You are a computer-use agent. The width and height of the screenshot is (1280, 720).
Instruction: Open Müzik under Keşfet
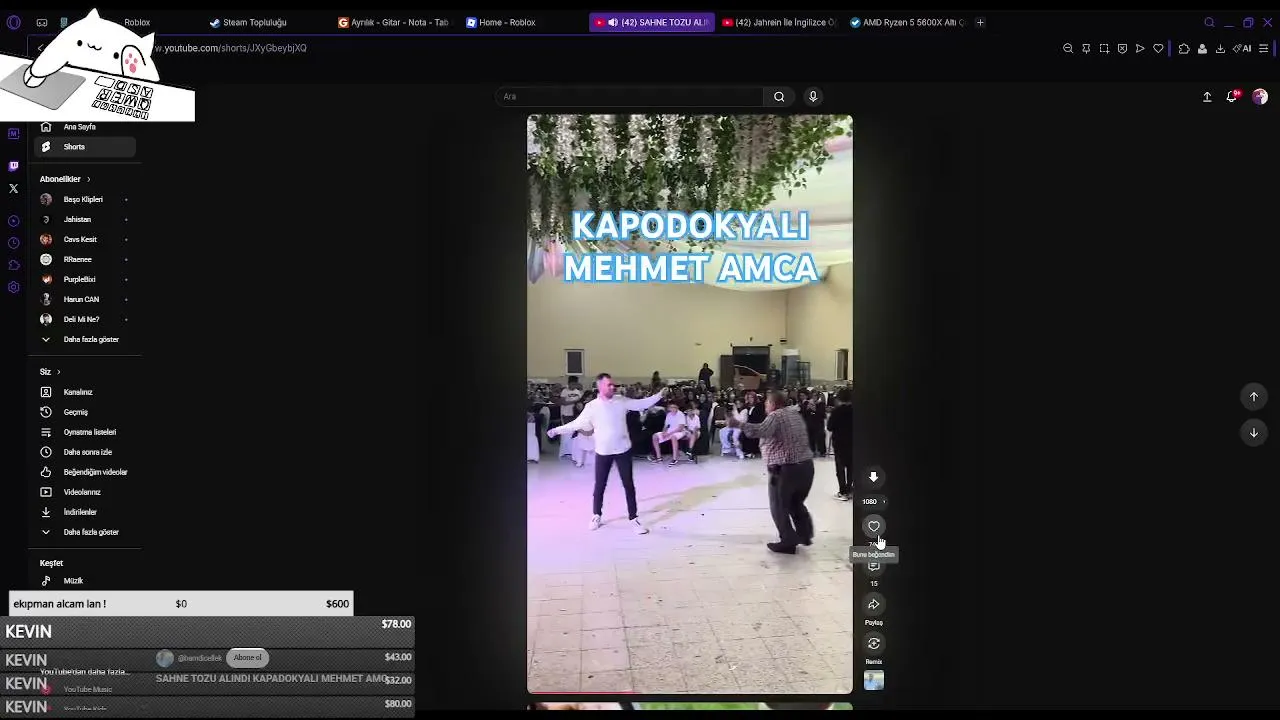(x=85, y=581)
